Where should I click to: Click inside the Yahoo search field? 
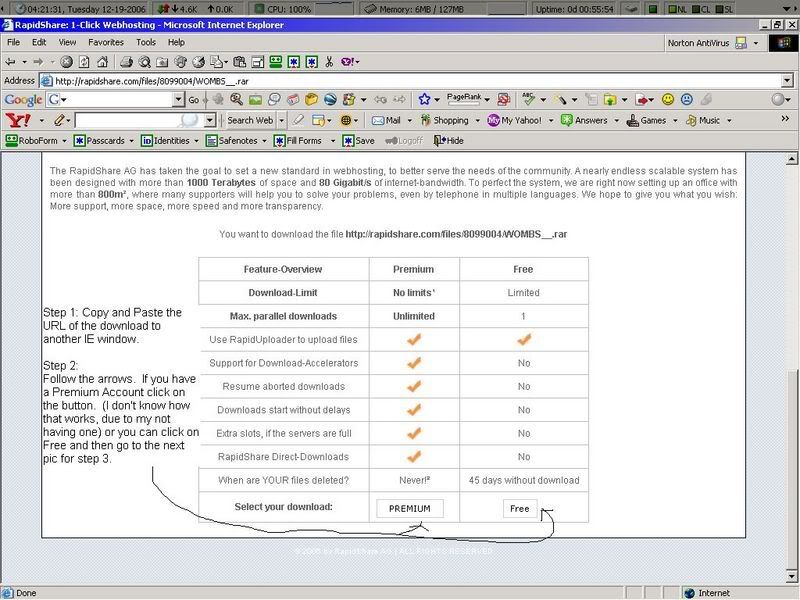130,120
